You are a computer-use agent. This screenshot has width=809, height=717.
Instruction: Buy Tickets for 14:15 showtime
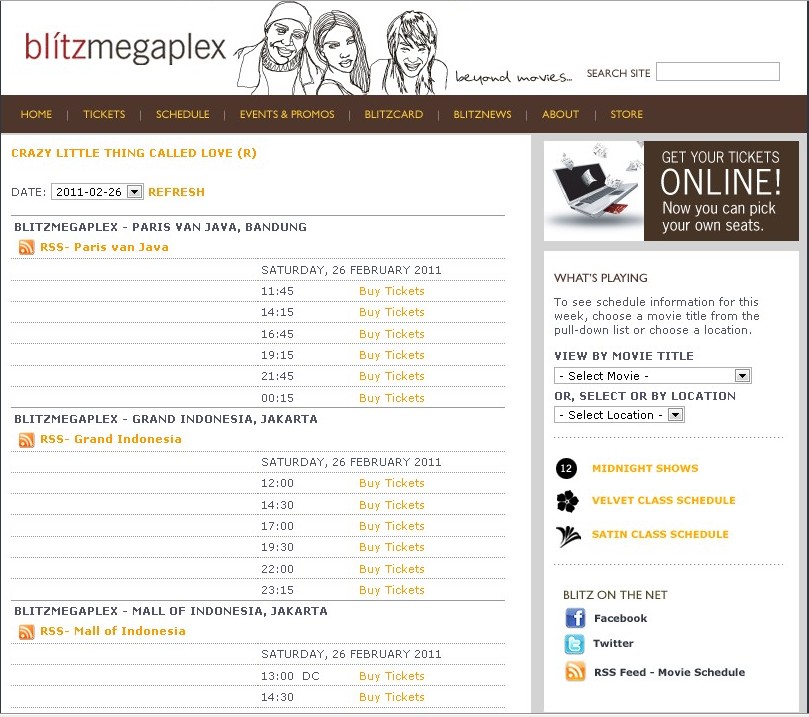click(x=392, y=313)
